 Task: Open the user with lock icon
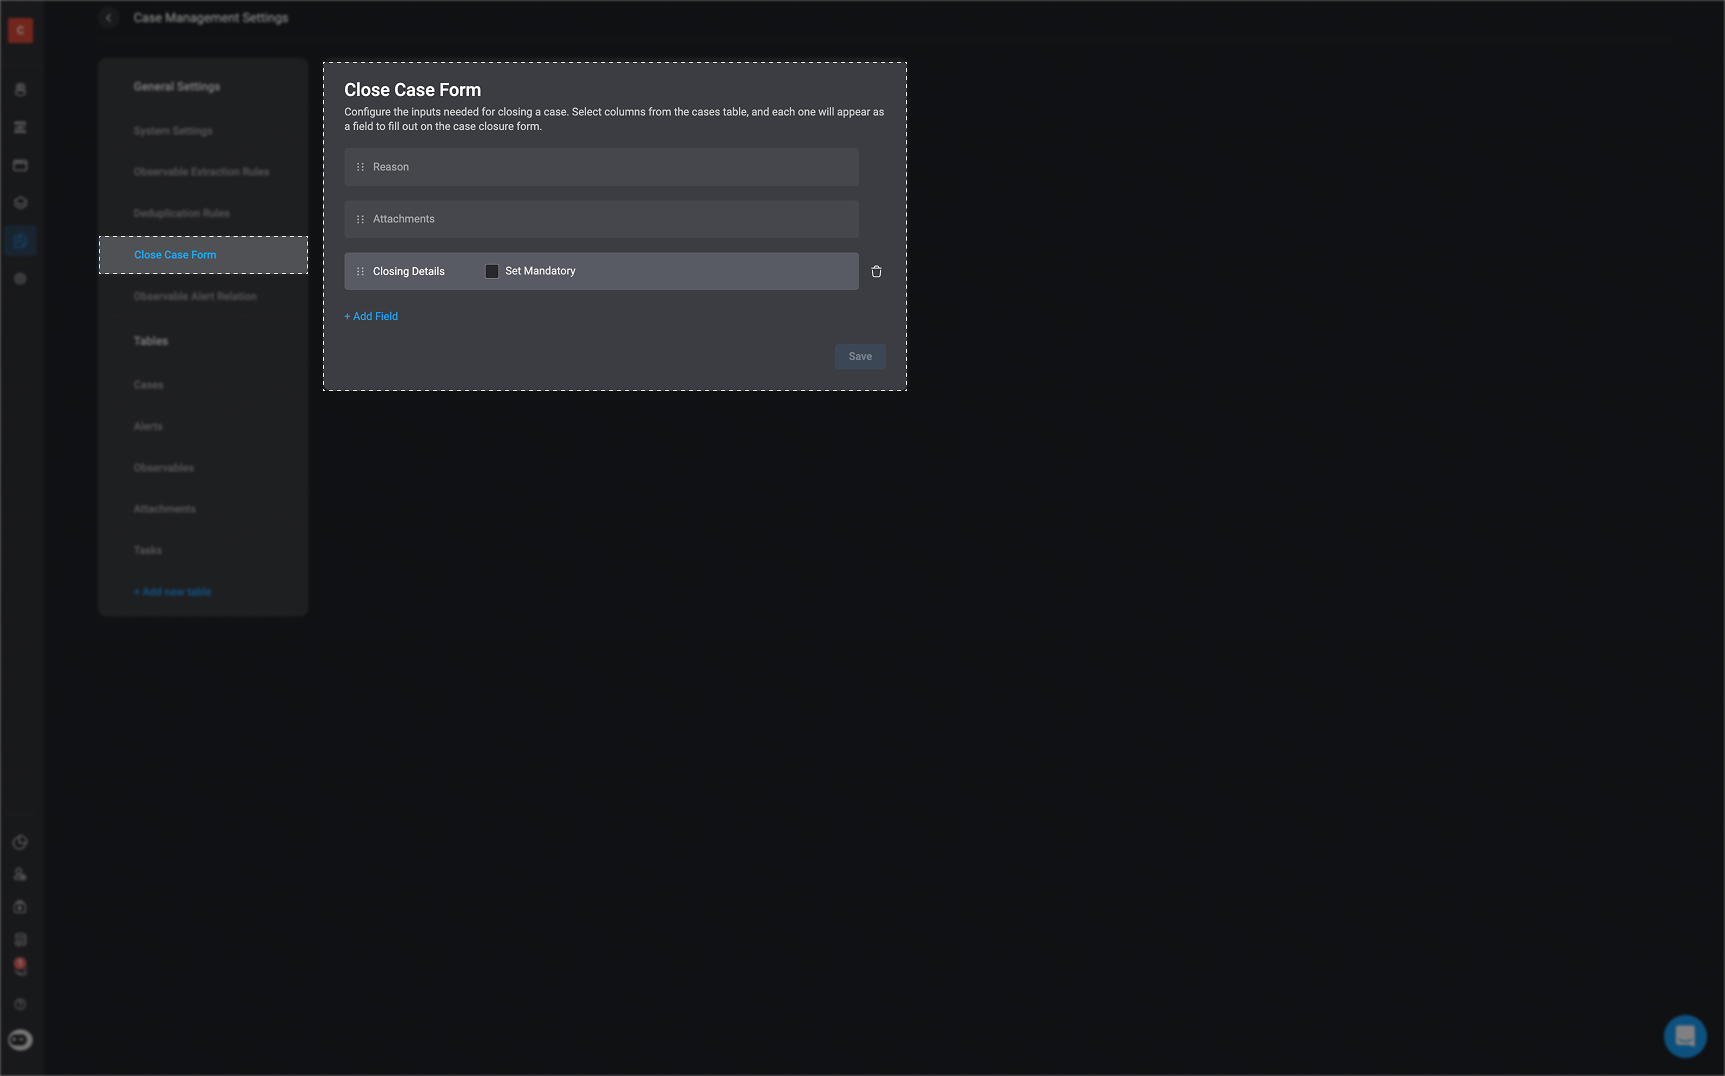pyautogui.click(x=20, y=874)
